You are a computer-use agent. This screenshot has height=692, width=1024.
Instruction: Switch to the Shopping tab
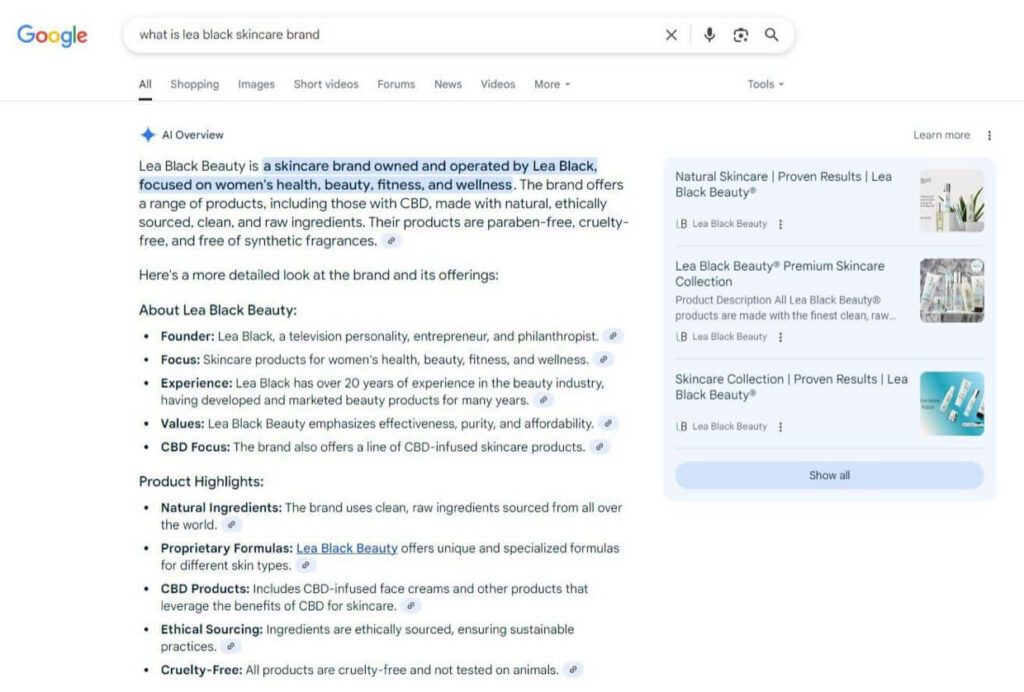pos(194,85)
